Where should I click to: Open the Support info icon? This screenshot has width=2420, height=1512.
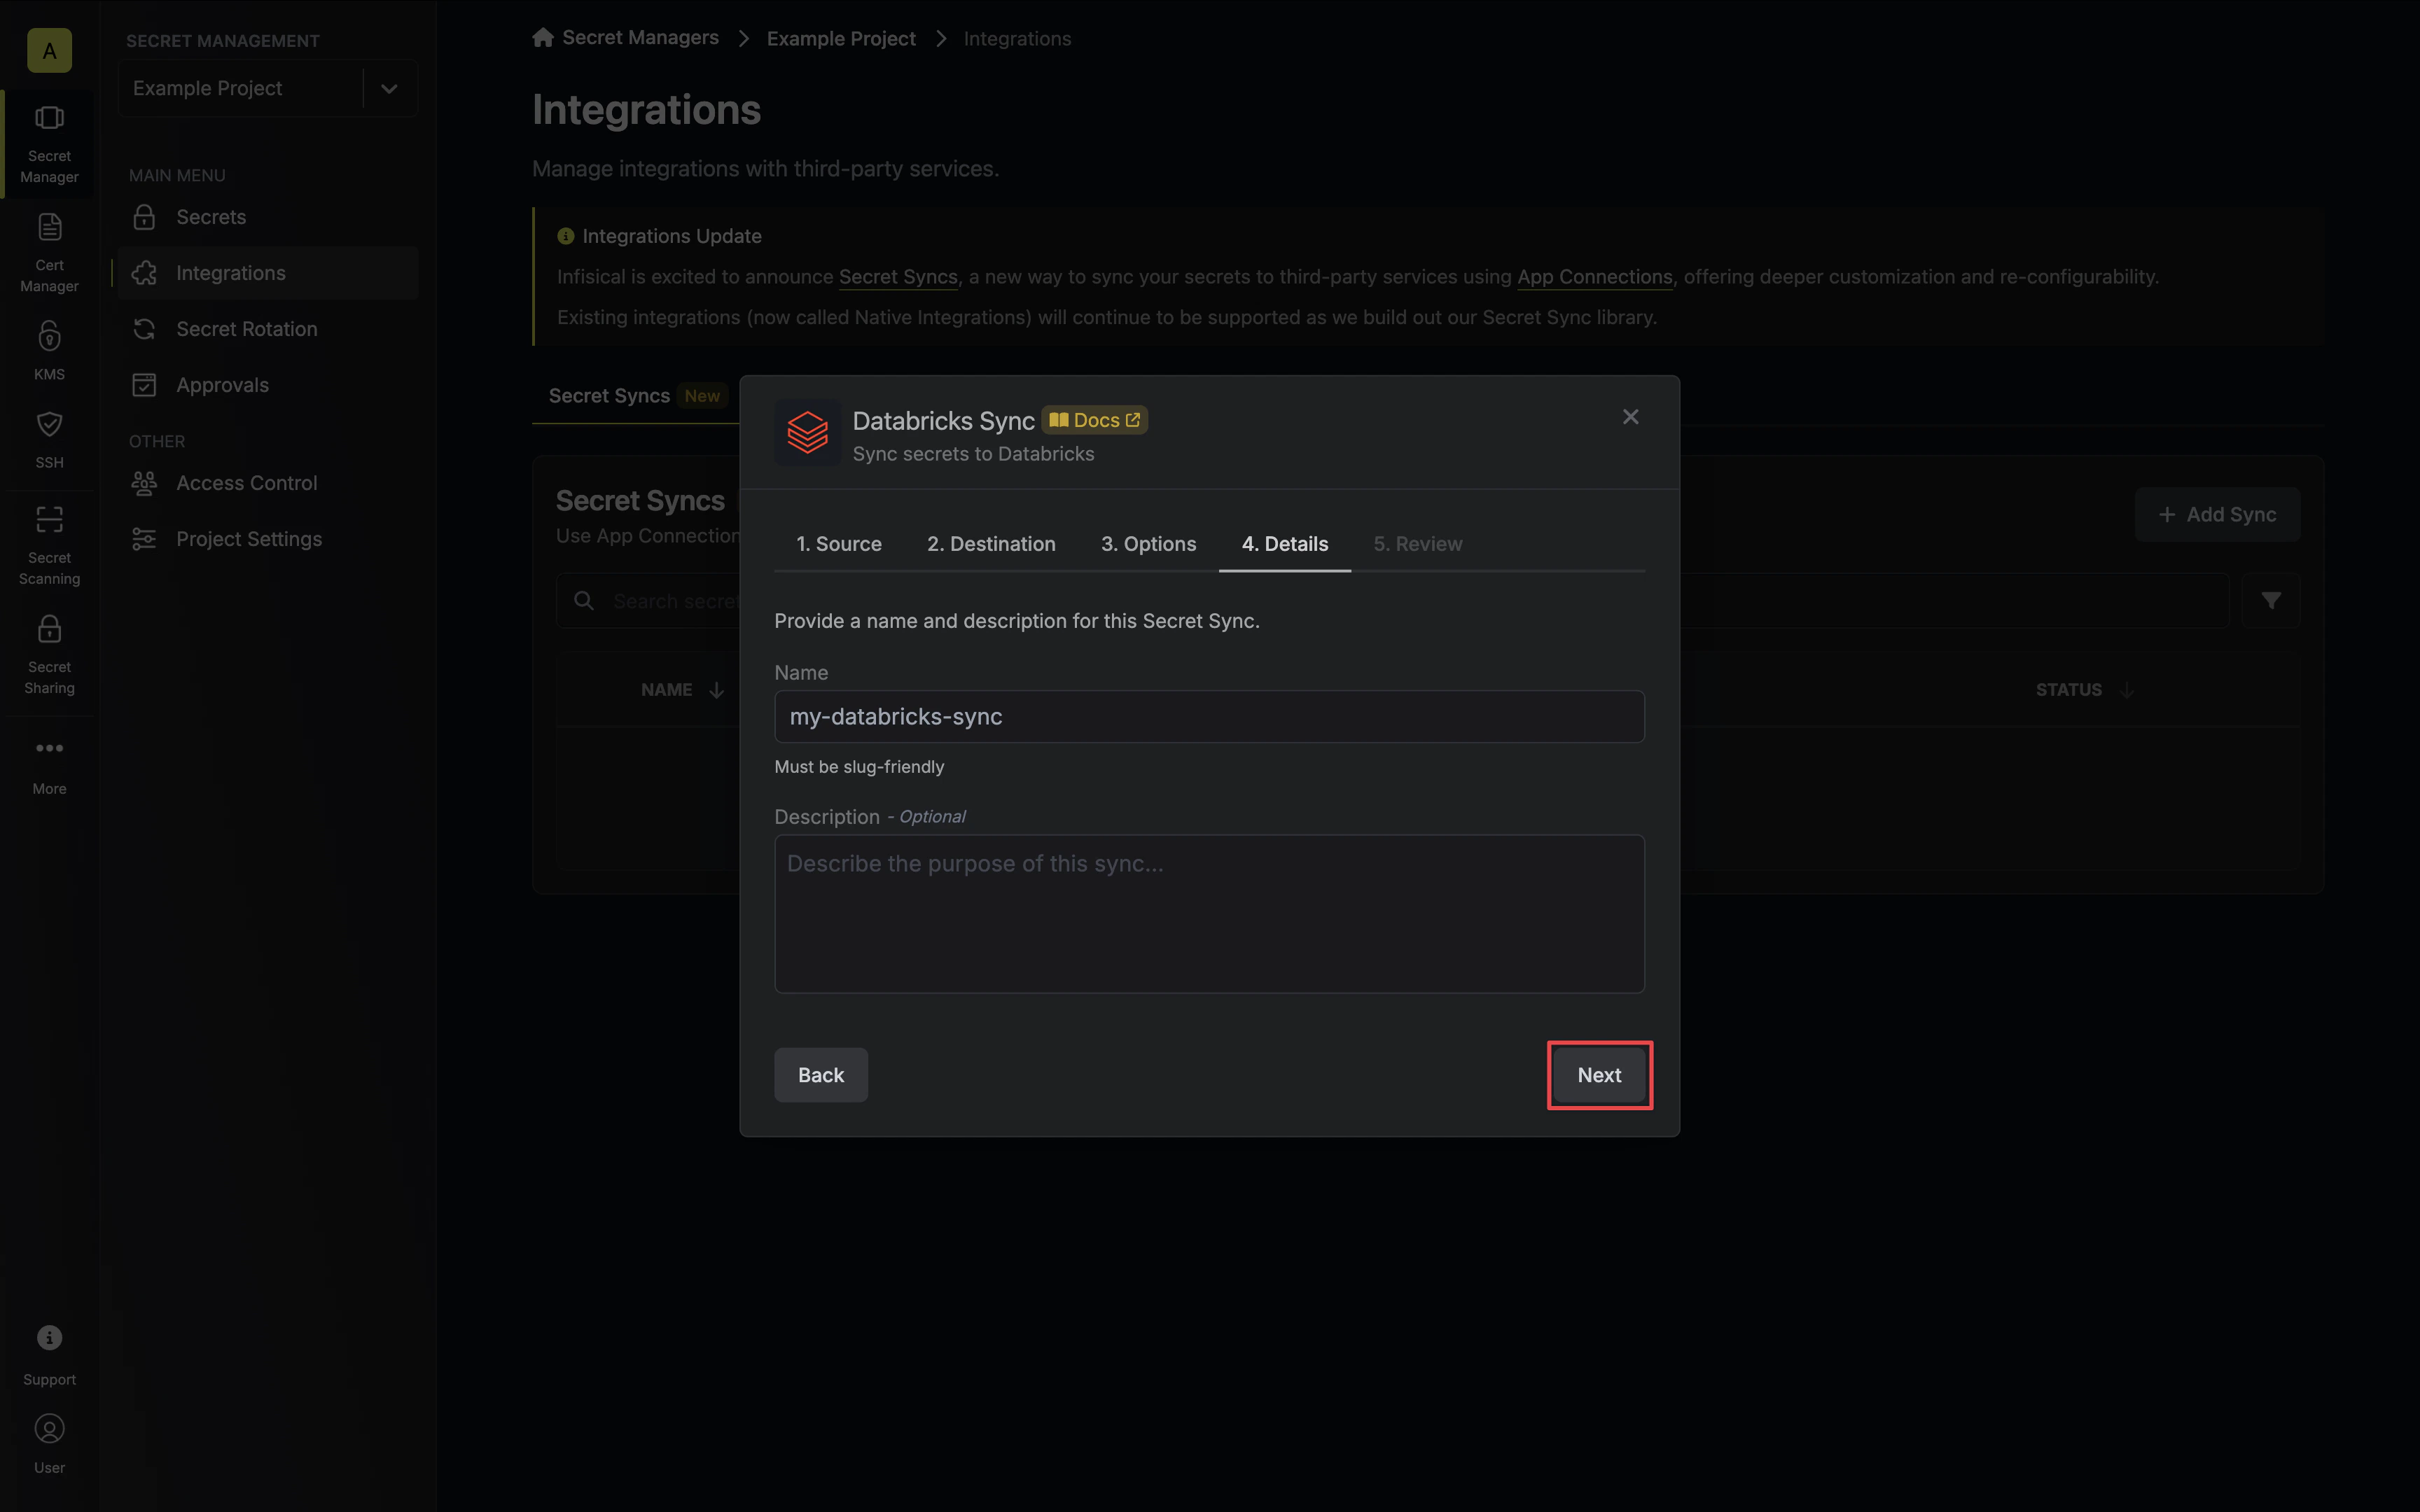click(x=49, y=1338)
